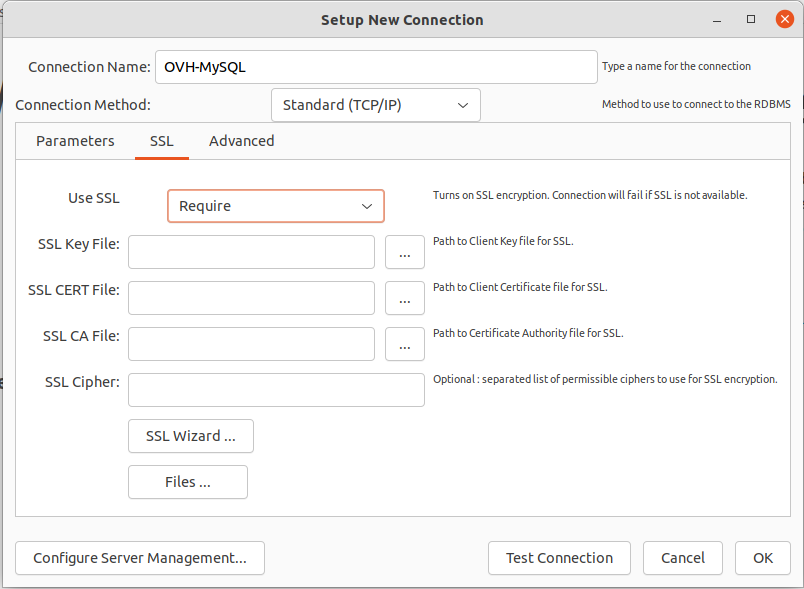Browse for the SSL CERT File
Viewport: 804px width, 589px height.
click(x=404, y=298)
